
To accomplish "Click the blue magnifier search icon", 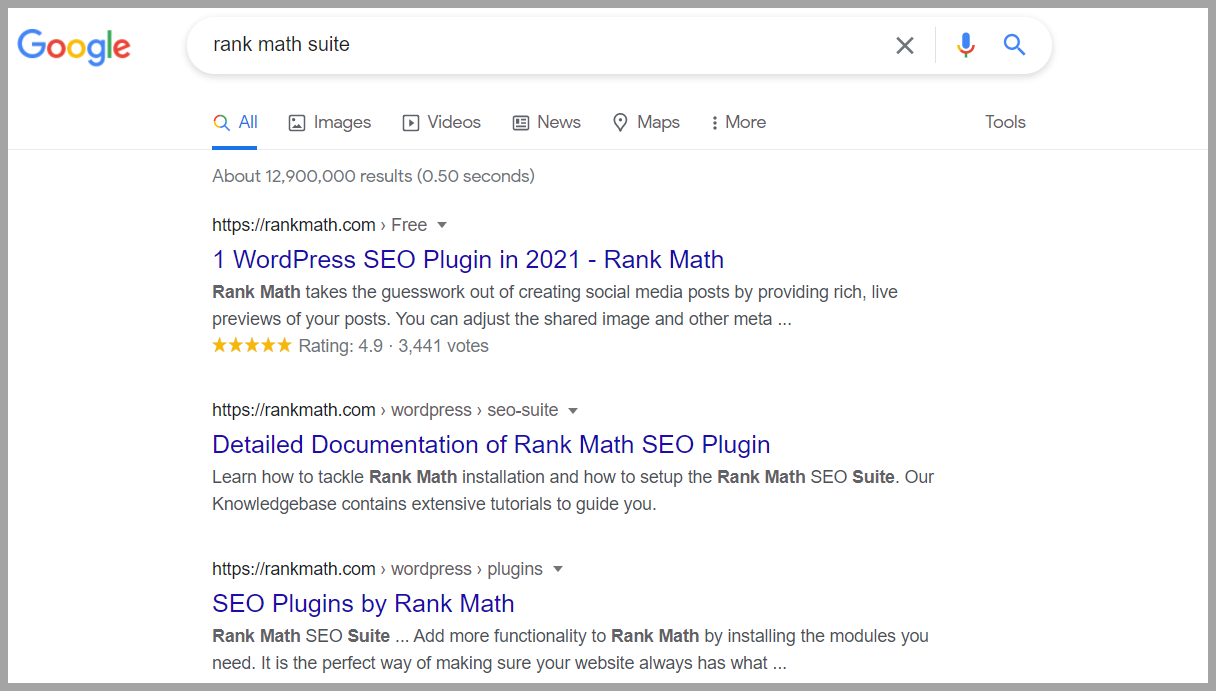I will (x=1014, y=45).
